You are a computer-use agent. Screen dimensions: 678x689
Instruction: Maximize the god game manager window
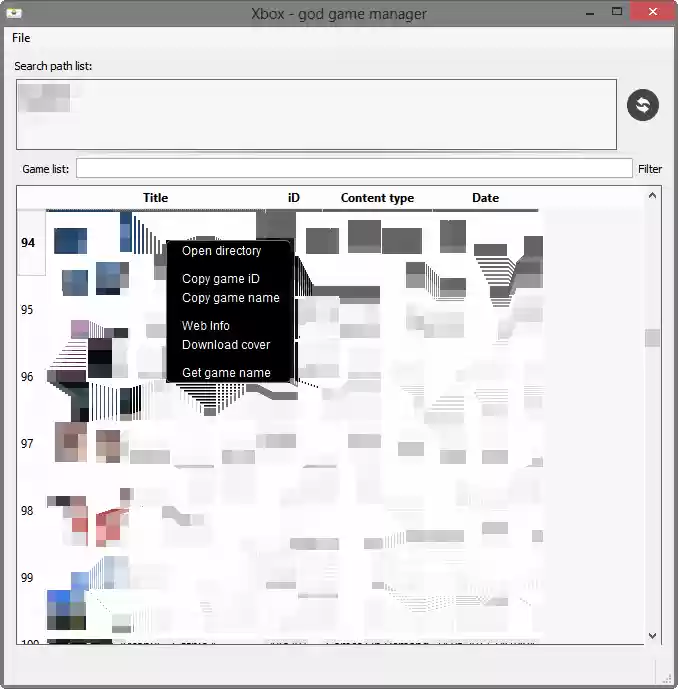coord(617,12)
